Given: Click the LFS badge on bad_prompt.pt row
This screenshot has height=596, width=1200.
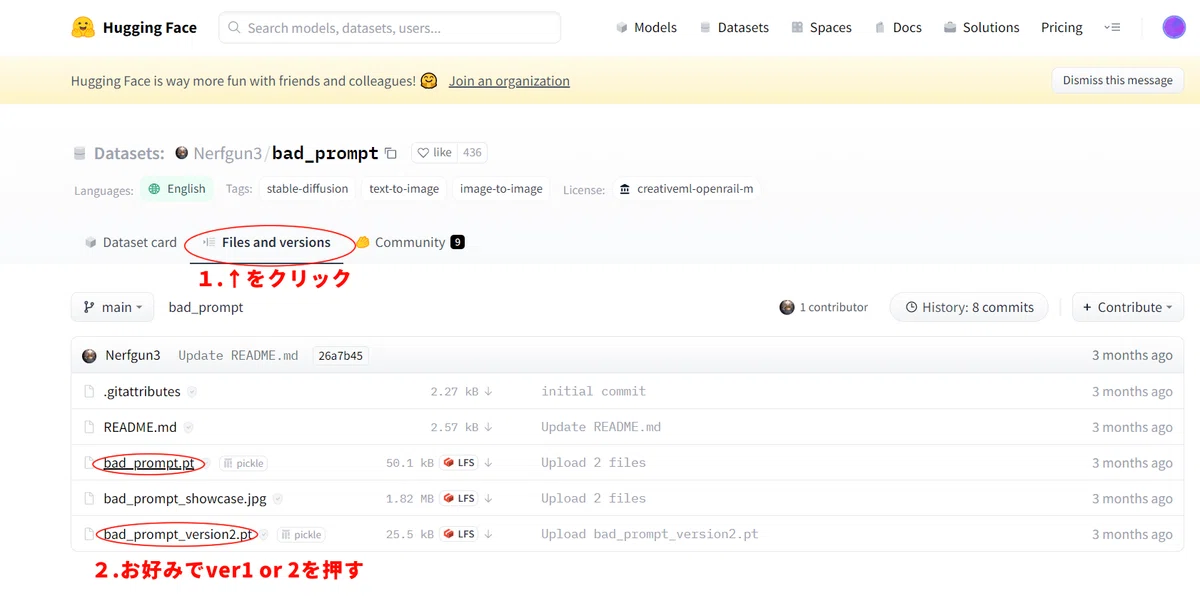Looking at the screenshot, I should 459,463.
